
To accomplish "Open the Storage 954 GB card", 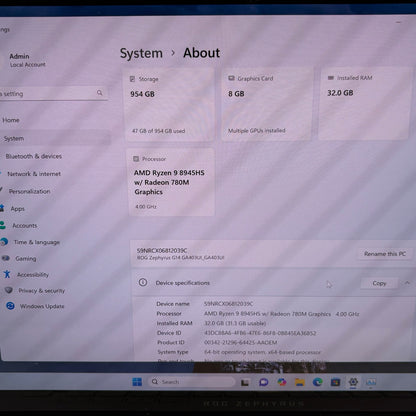I will click(170, 104).
